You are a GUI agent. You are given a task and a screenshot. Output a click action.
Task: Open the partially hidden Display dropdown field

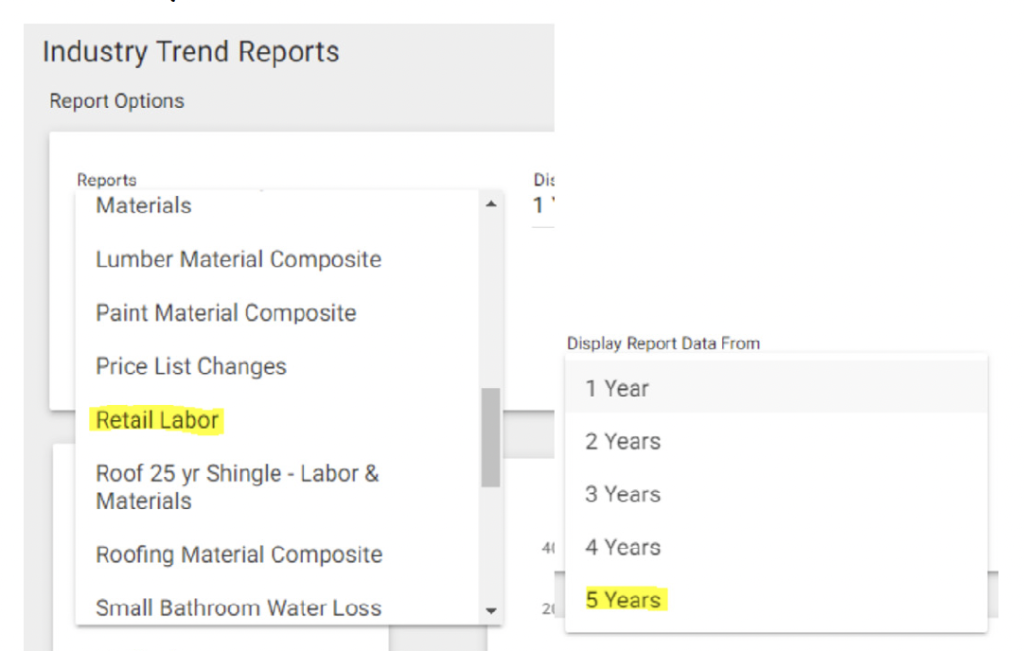tap(543, 206)
